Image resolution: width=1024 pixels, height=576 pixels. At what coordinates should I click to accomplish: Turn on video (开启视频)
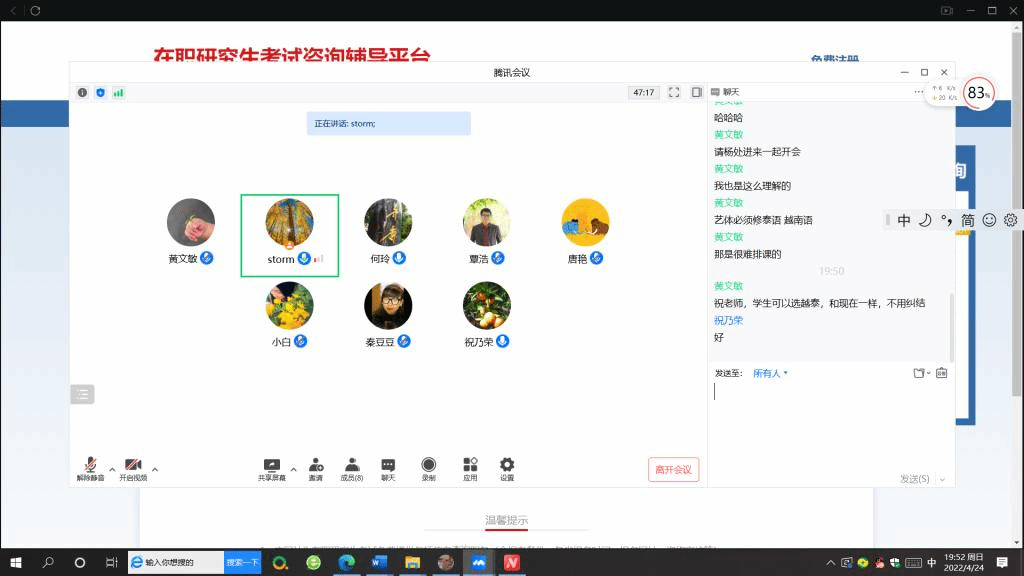pos(133,468)
